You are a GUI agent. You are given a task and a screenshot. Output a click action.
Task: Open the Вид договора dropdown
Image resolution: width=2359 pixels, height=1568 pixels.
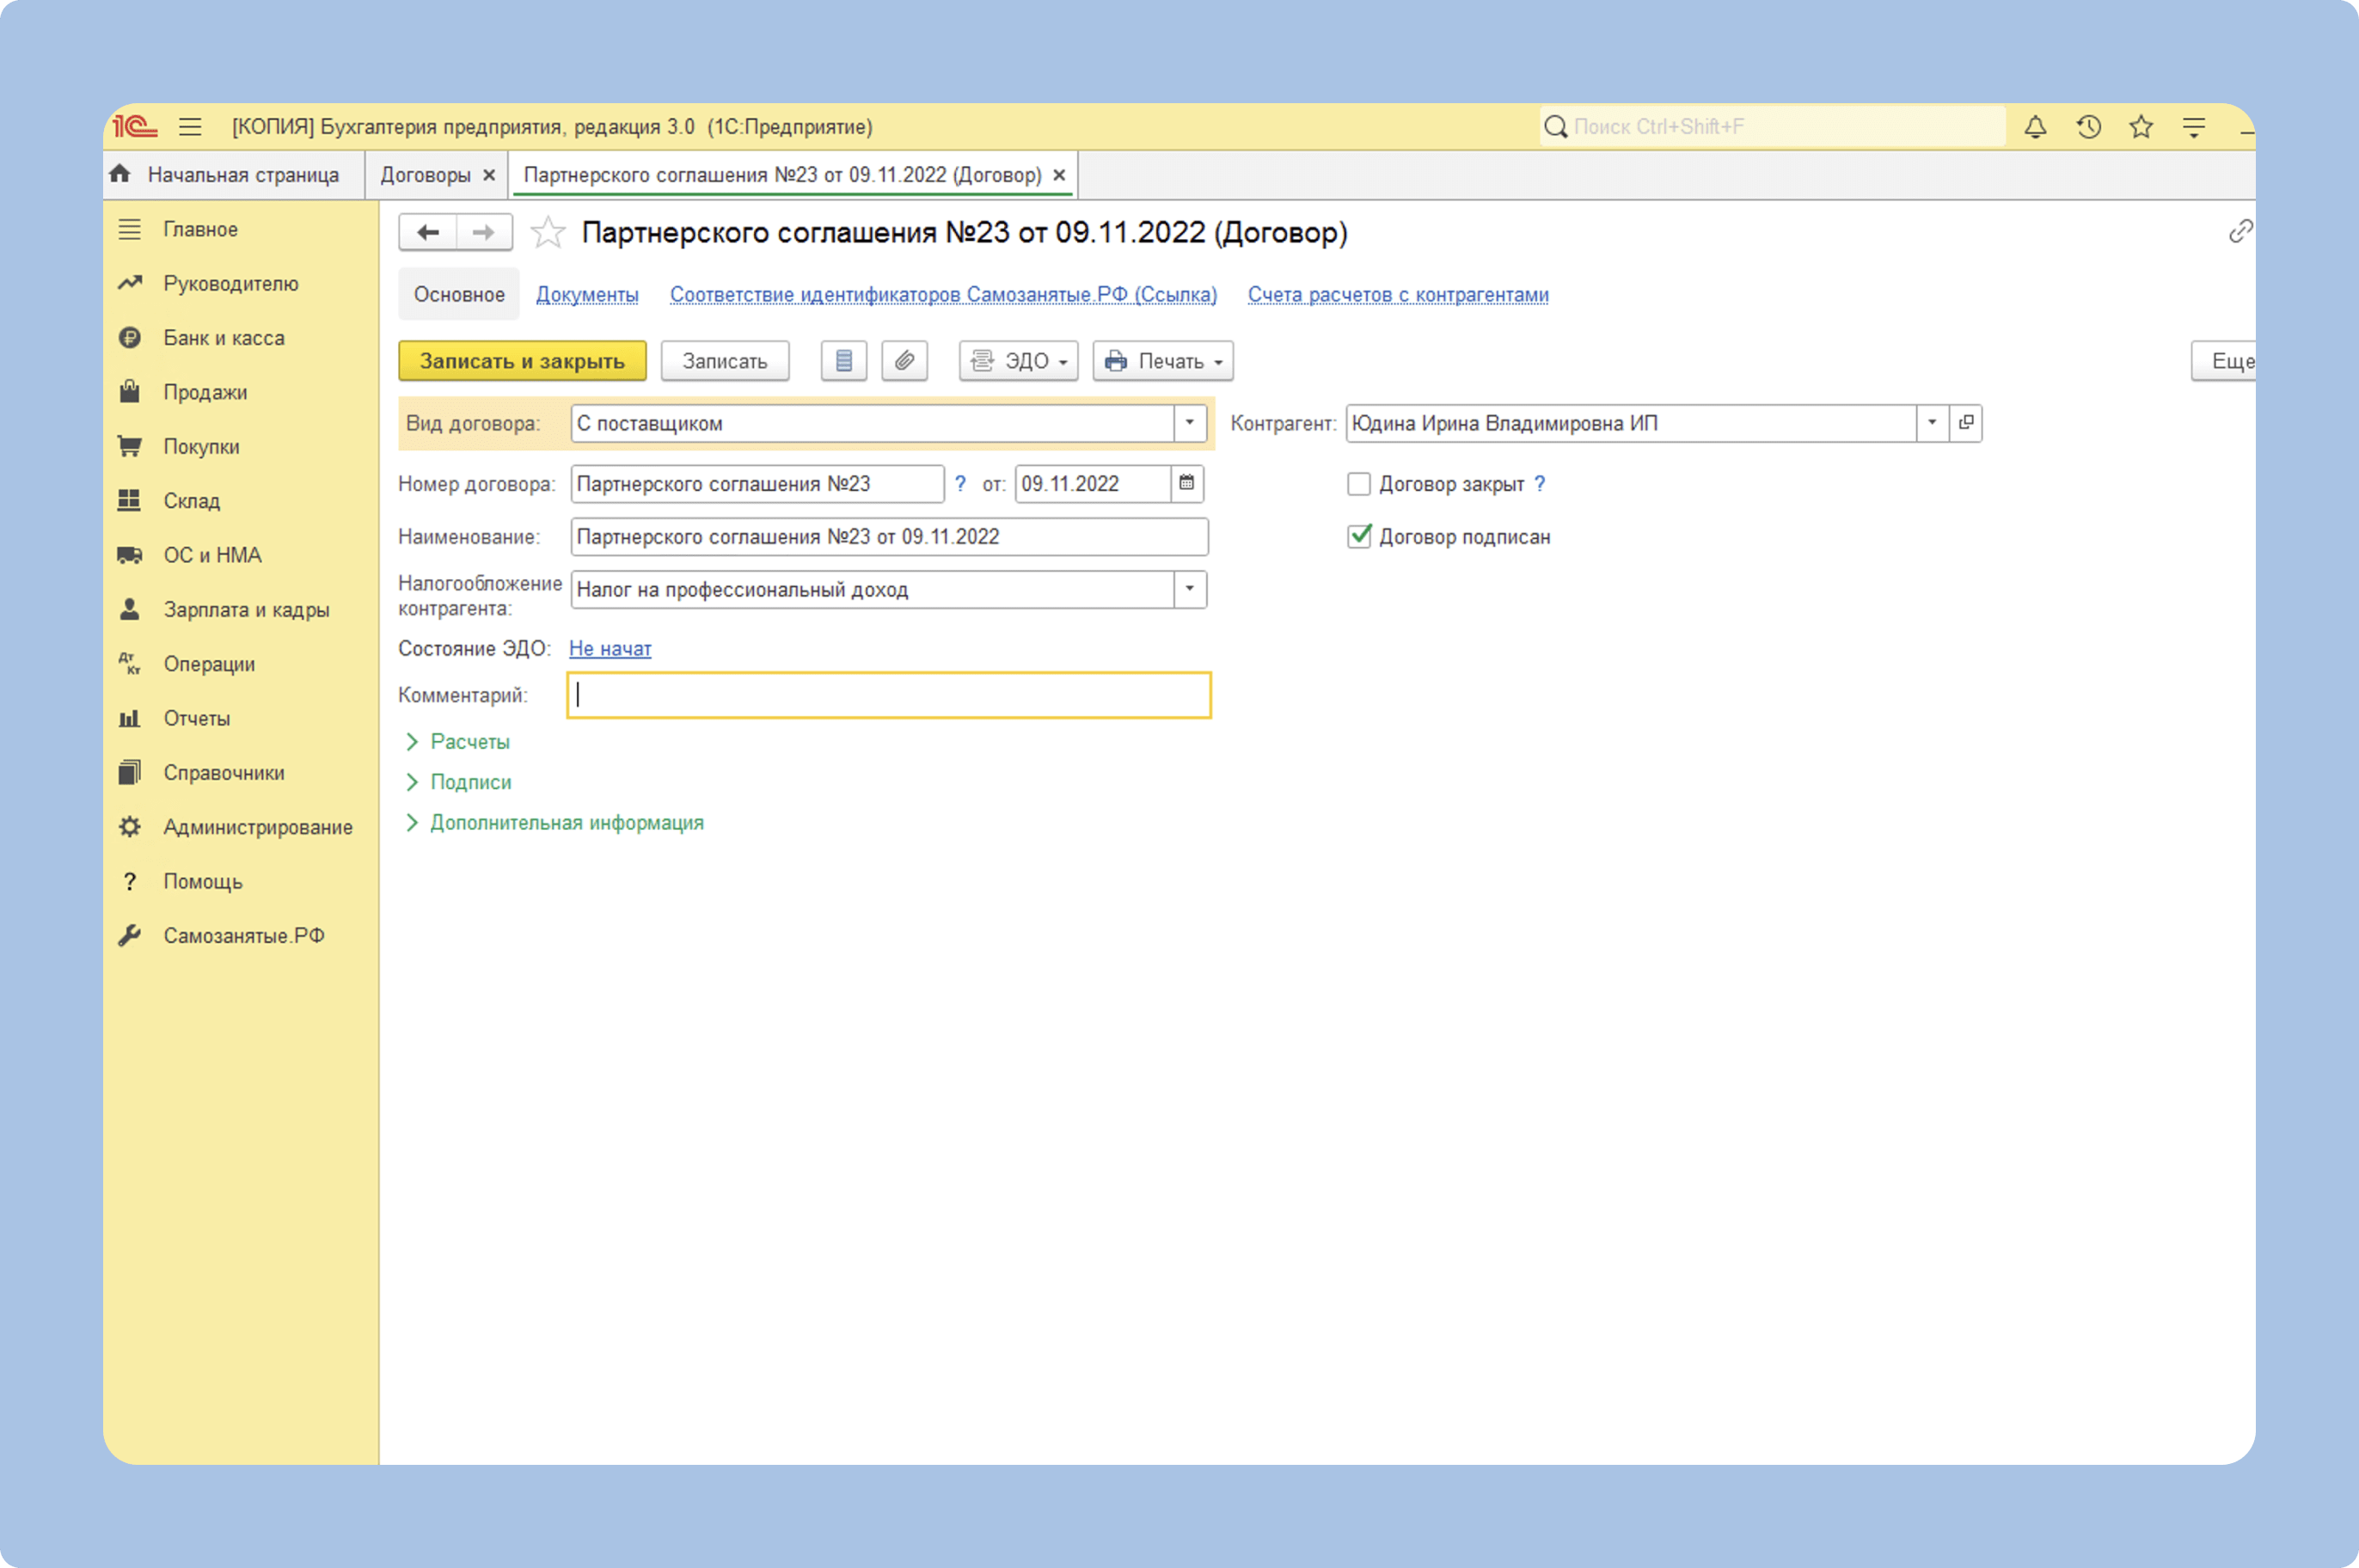(1189, 423)
